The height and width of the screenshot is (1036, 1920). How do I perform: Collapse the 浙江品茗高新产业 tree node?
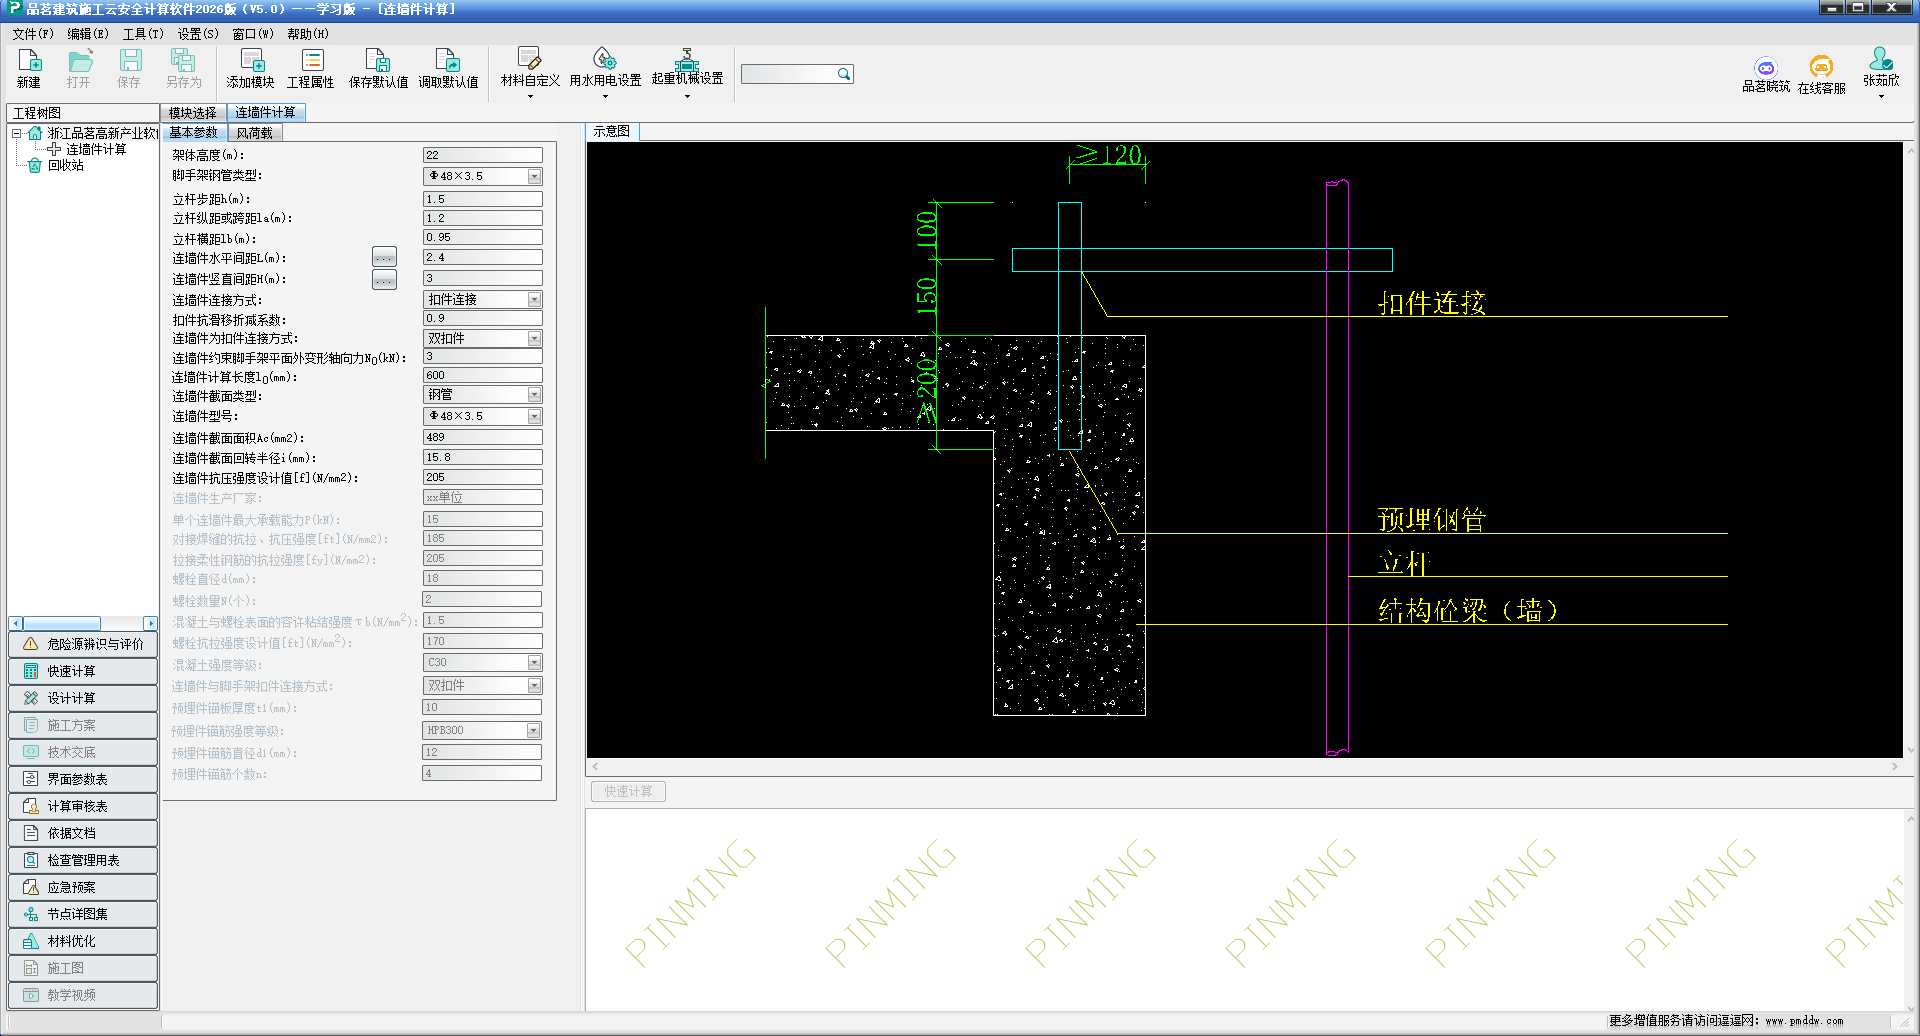17,133
